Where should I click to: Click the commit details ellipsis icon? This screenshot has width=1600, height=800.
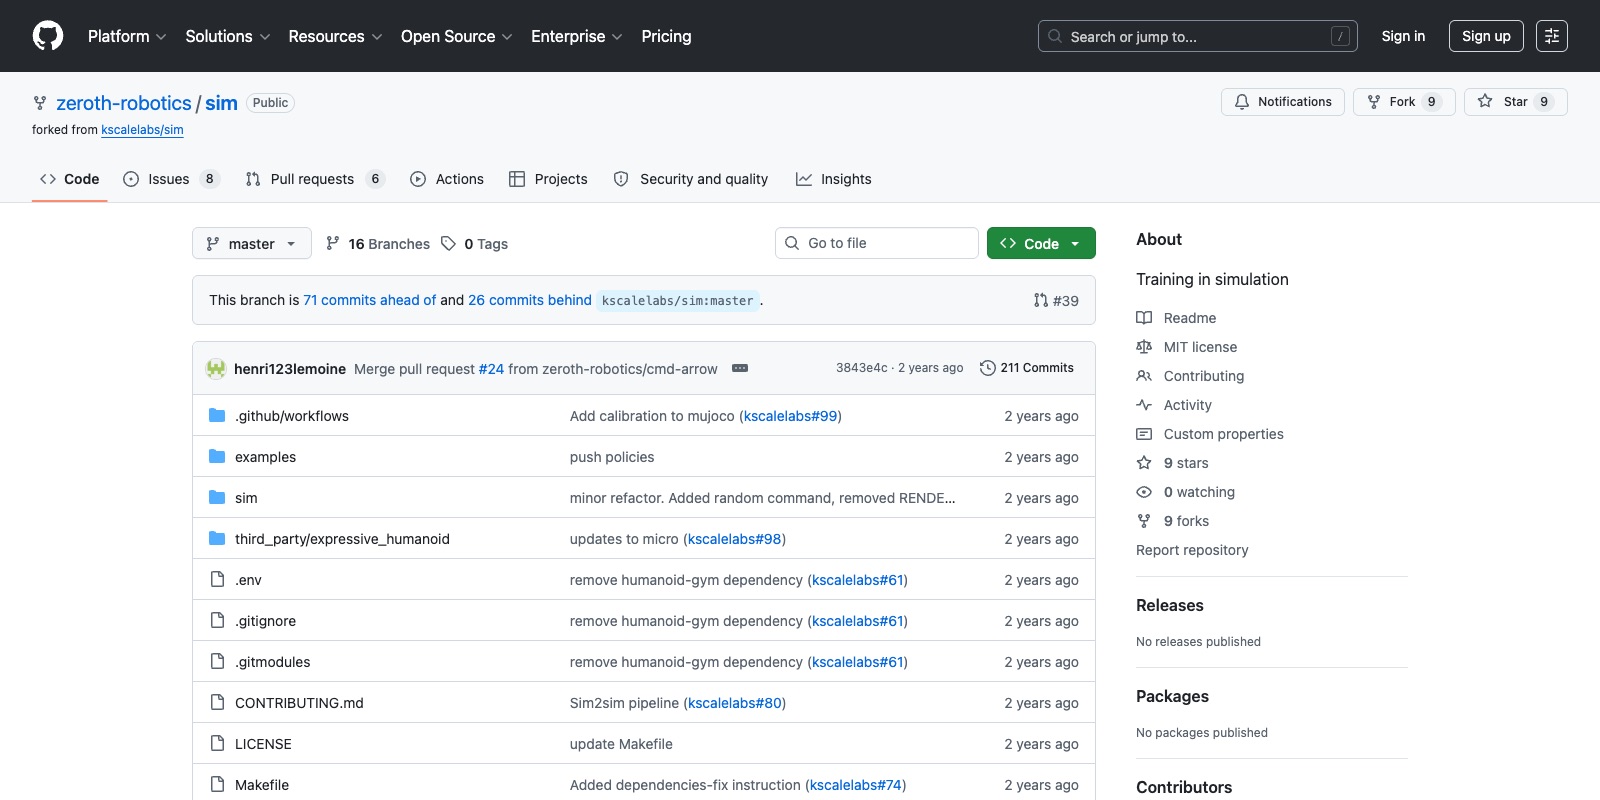(740, 368)
